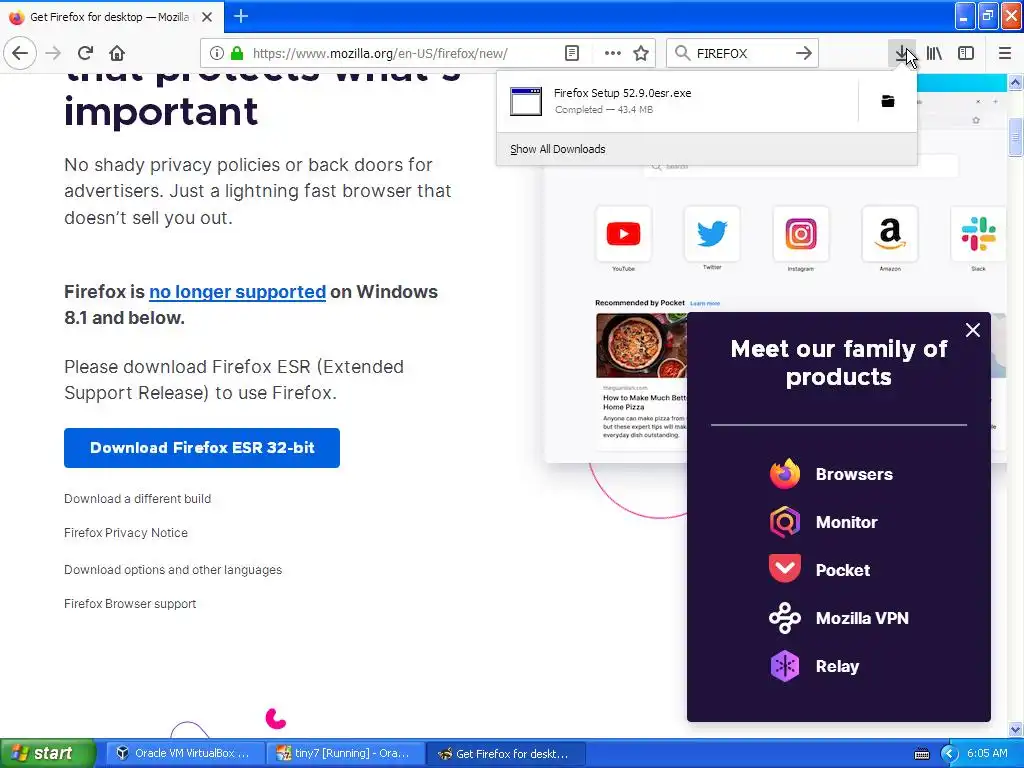The width and height of the screenshot is (1024, 768).
Task: Show the sidebars toggle icon
Action: pos(966,53)
